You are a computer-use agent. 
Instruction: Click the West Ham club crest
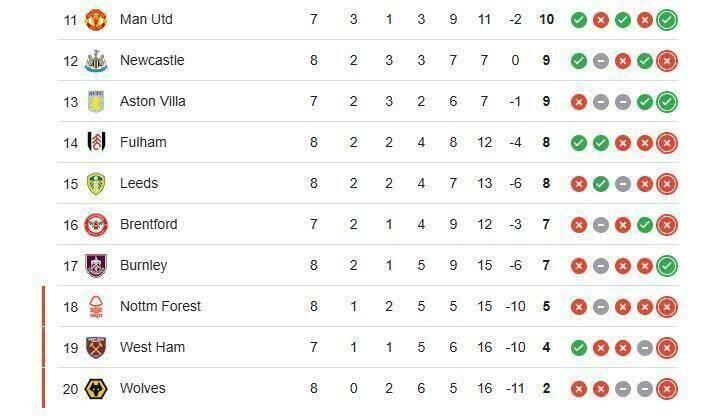[97, 347]
